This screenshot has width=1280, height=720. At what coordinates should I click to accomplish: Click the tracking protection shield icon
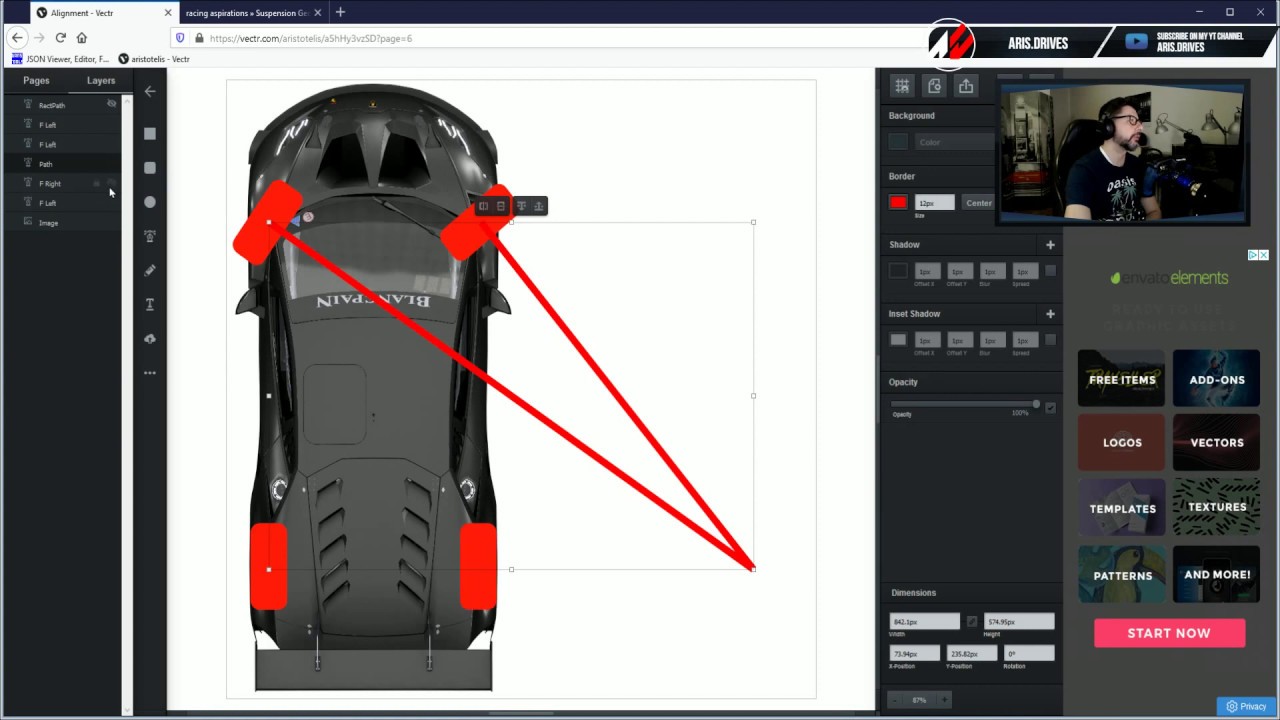[180, 38]
